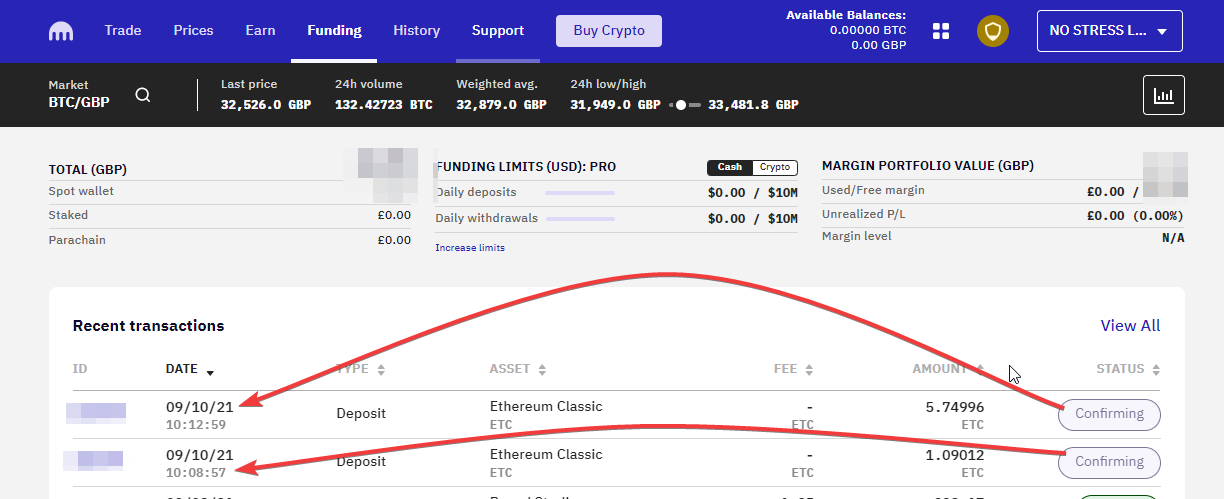Click Last price 32,526.0 GBP value
This screenshot has height=499, width=1224.
pos(266,104)
